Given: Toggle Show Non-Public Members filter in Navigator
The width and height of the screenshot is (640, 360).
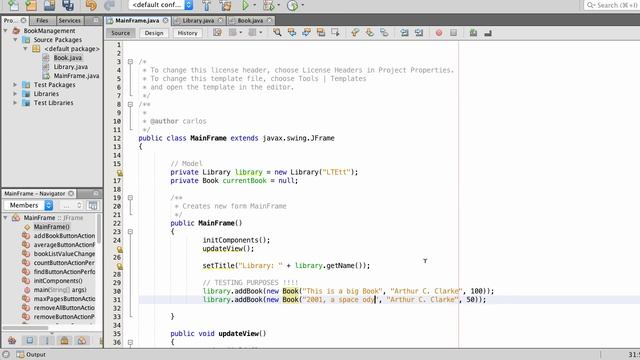Looking at the screenshot, I should coord(64,340).
